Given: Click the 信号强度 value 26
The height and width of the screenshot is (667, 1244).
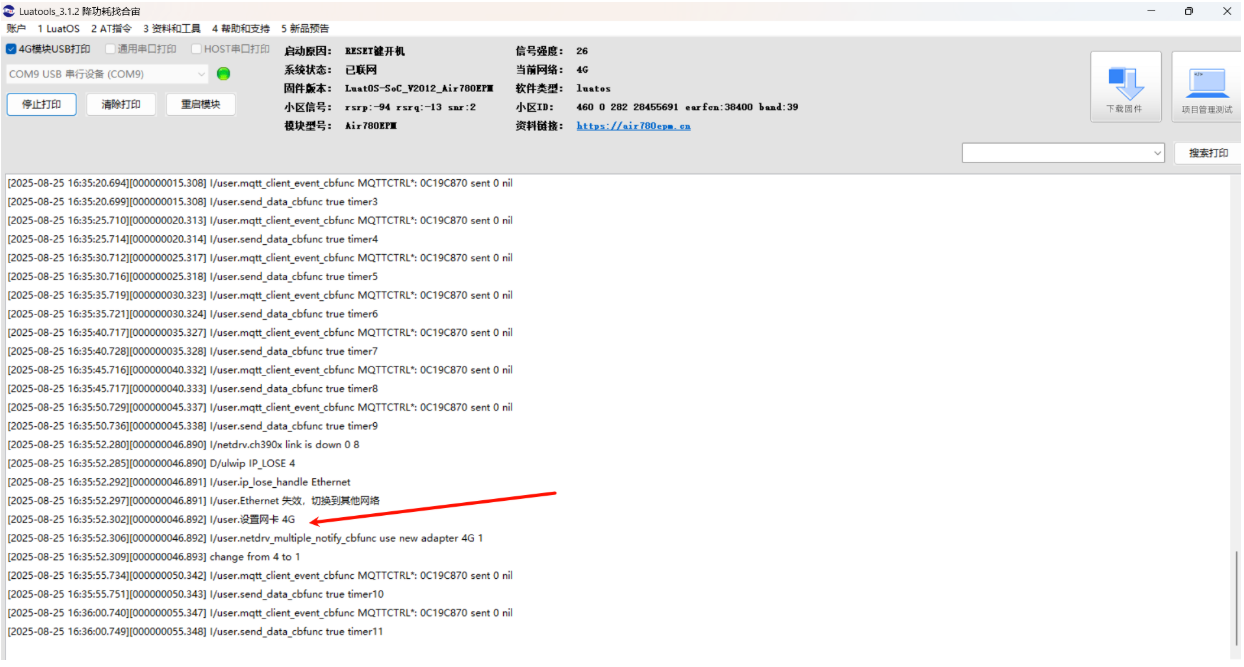Looking at the screenshot, I should click(582, 51).
